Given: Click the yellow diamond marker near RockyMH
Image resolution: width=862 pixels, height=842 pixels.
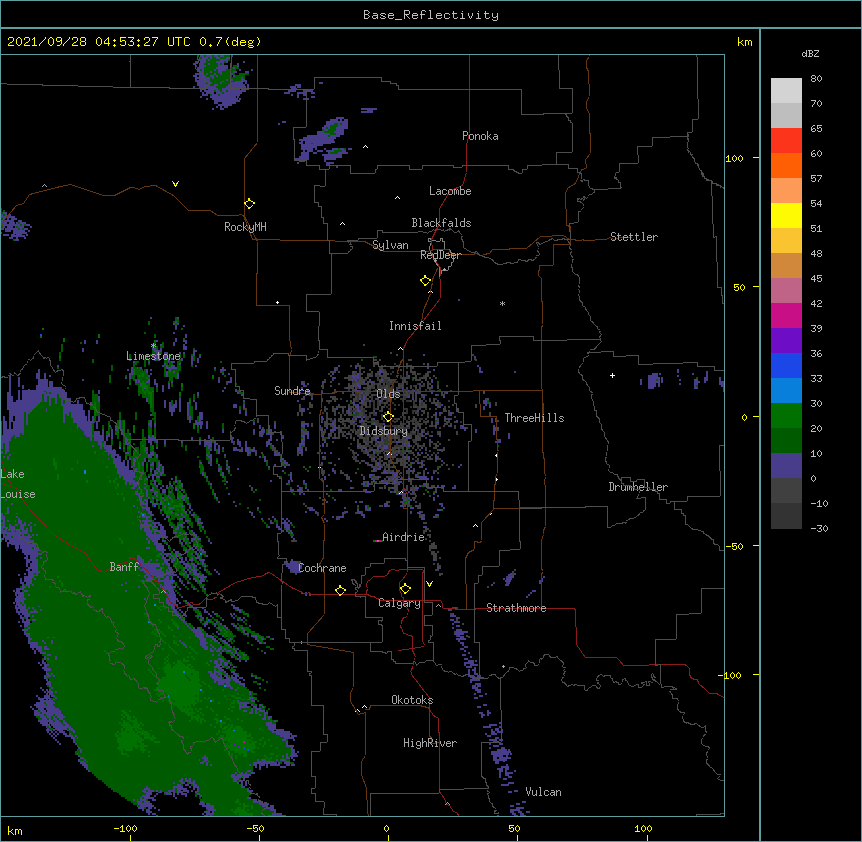Looking at the screenshot, I should click(249, 203).
